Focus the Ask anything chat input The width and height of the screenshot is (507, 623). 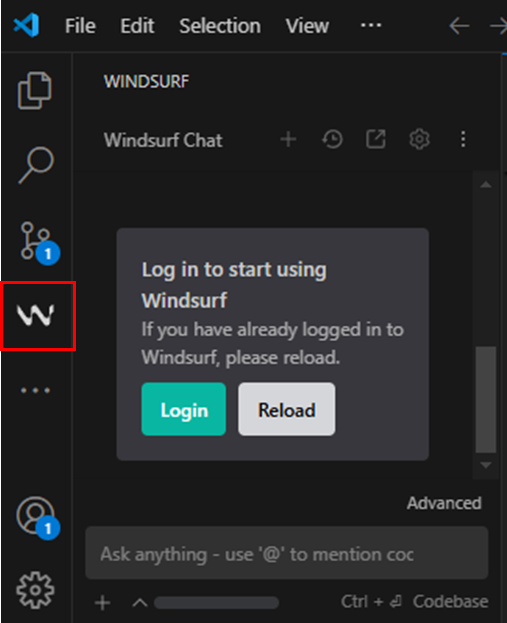click(286, 553)
